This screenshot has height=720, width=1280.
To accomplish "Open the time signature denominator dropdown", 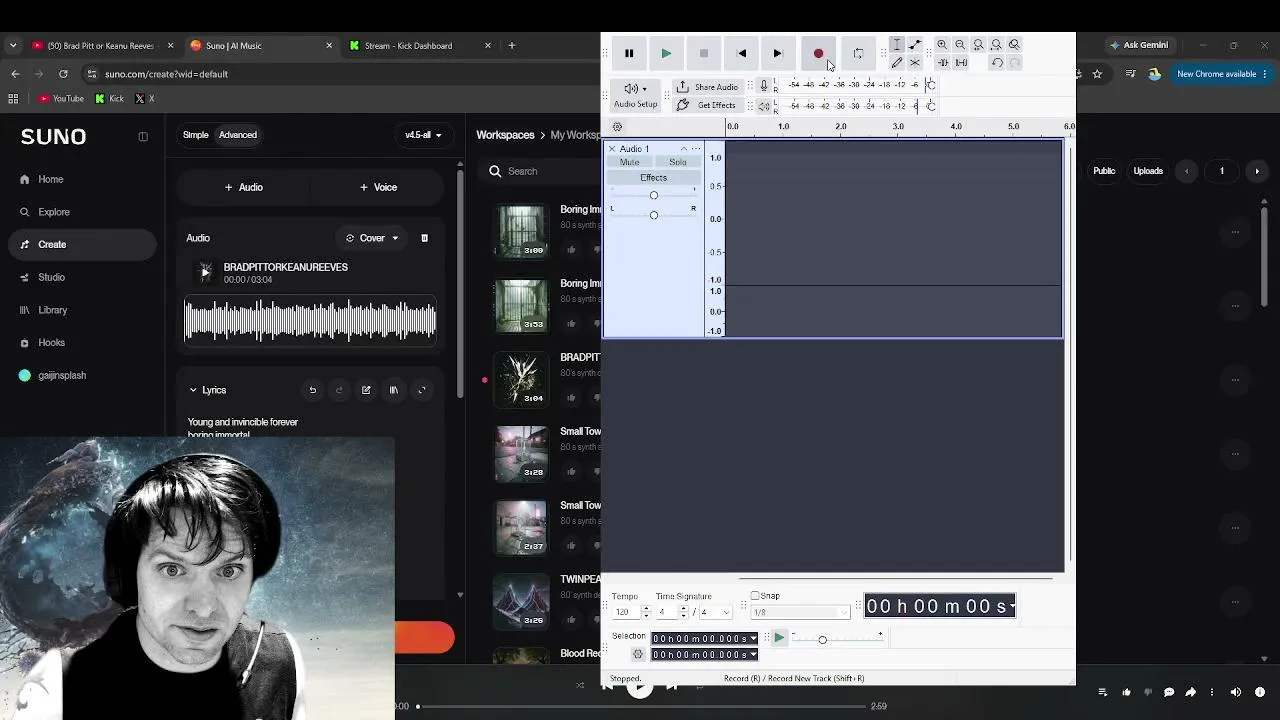I will click(x=716, y=612).
